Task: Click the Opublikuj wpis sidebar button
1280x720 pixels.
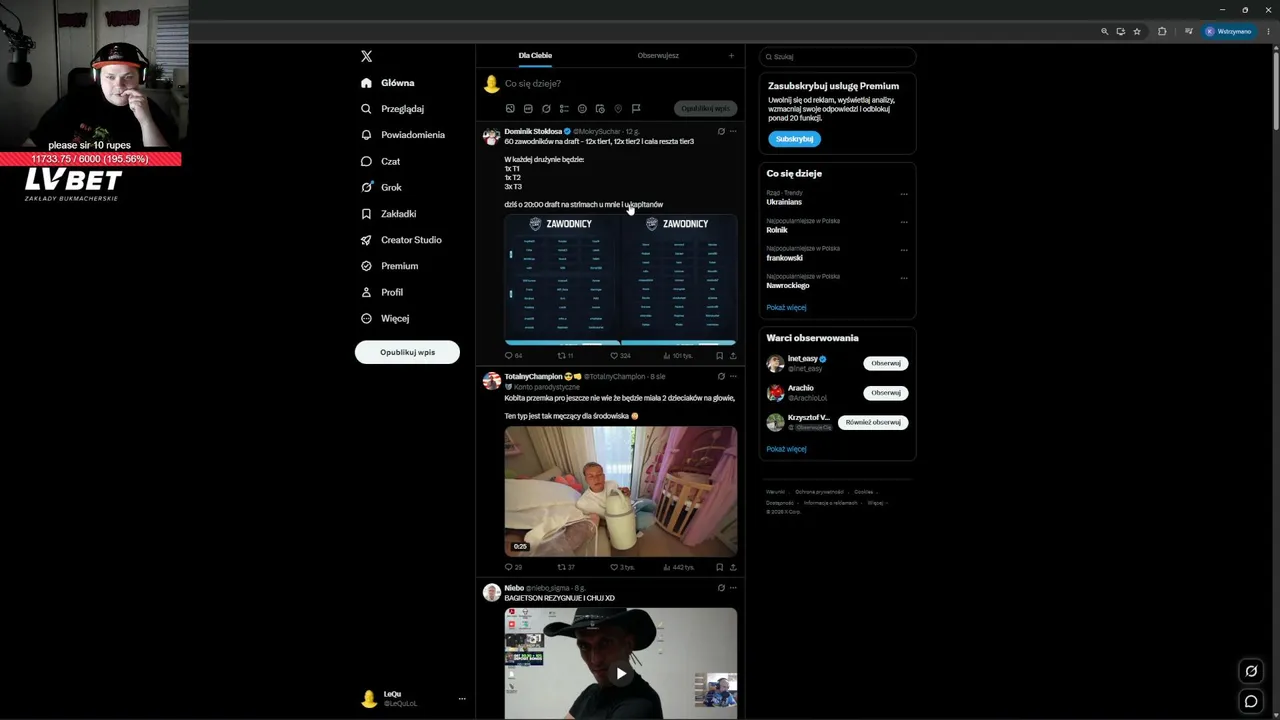Action: coord(407,352)
